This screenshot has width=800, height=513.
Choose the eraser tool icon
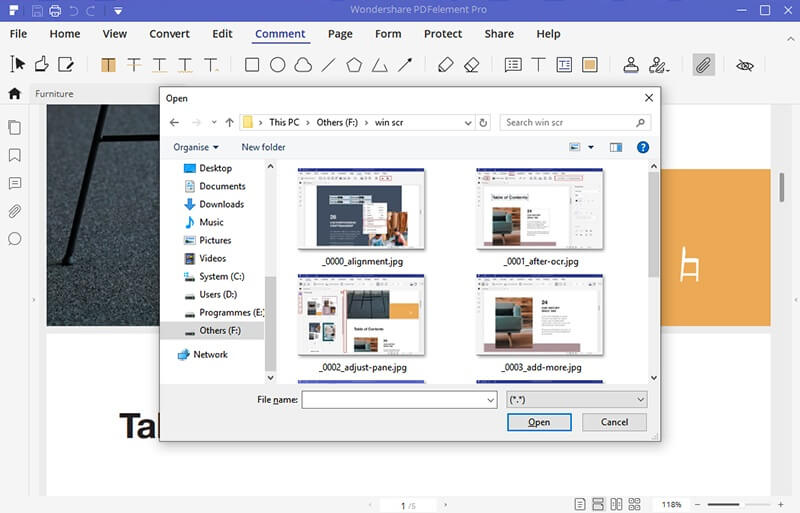coord(471,65)
